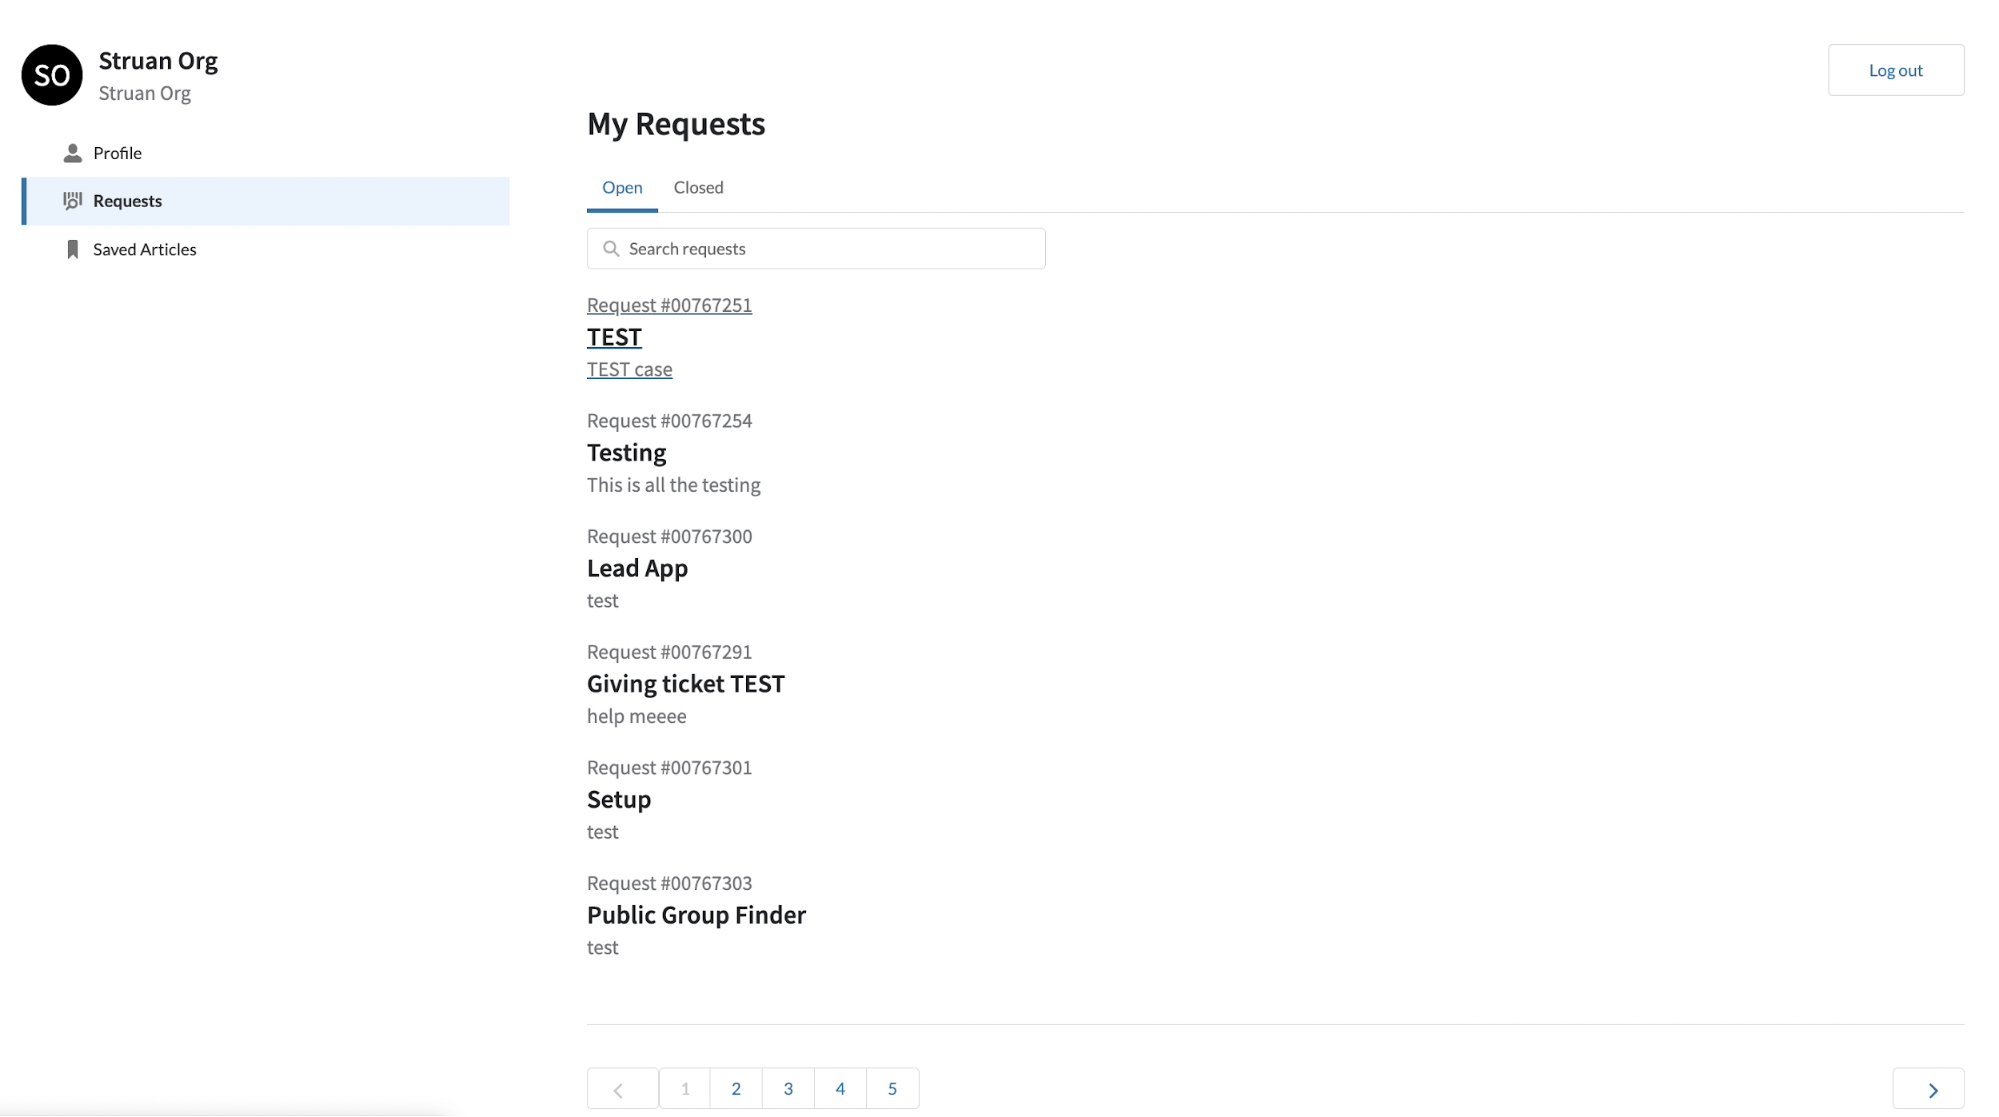
Task: Click the right chevron at bottom right
Action: [x=1929, y=1089]
